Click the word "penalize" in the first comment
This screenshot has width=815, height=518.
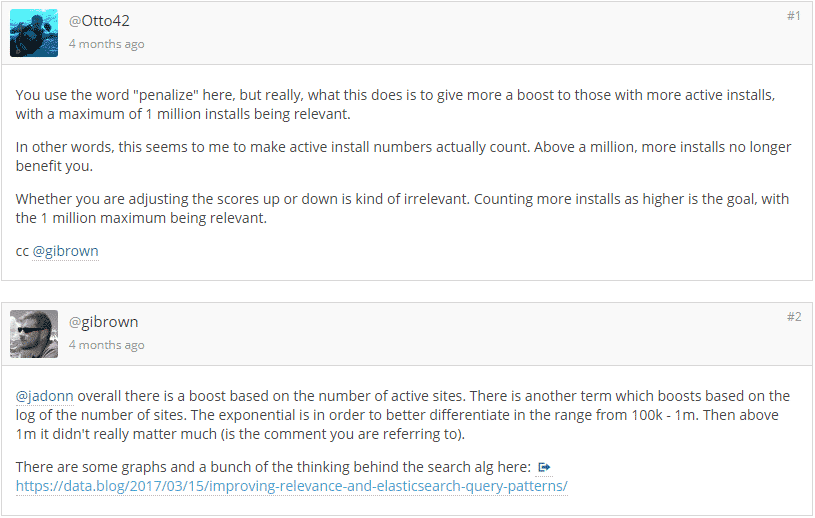point(166,96)
